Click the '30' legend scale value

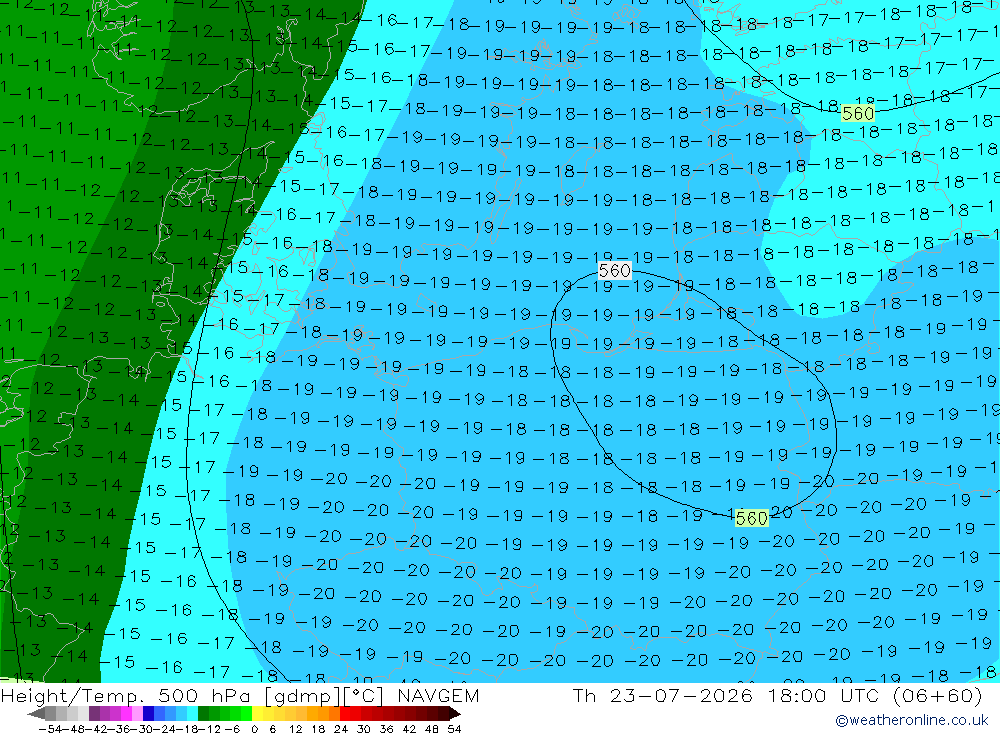[364, 729]
